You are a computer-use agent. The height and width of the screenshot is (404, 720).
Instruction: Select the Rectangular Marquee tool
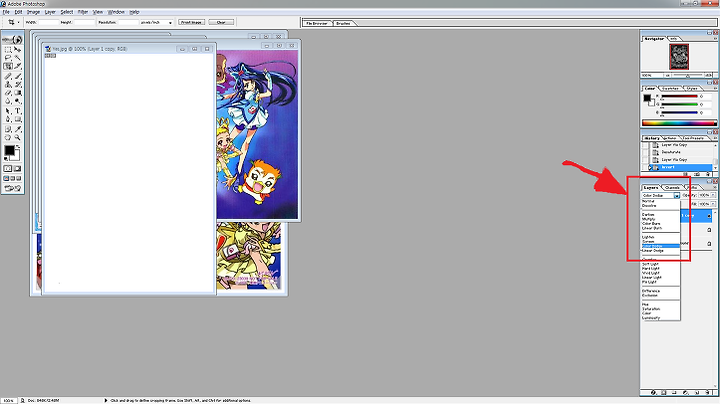pos(8,50)
